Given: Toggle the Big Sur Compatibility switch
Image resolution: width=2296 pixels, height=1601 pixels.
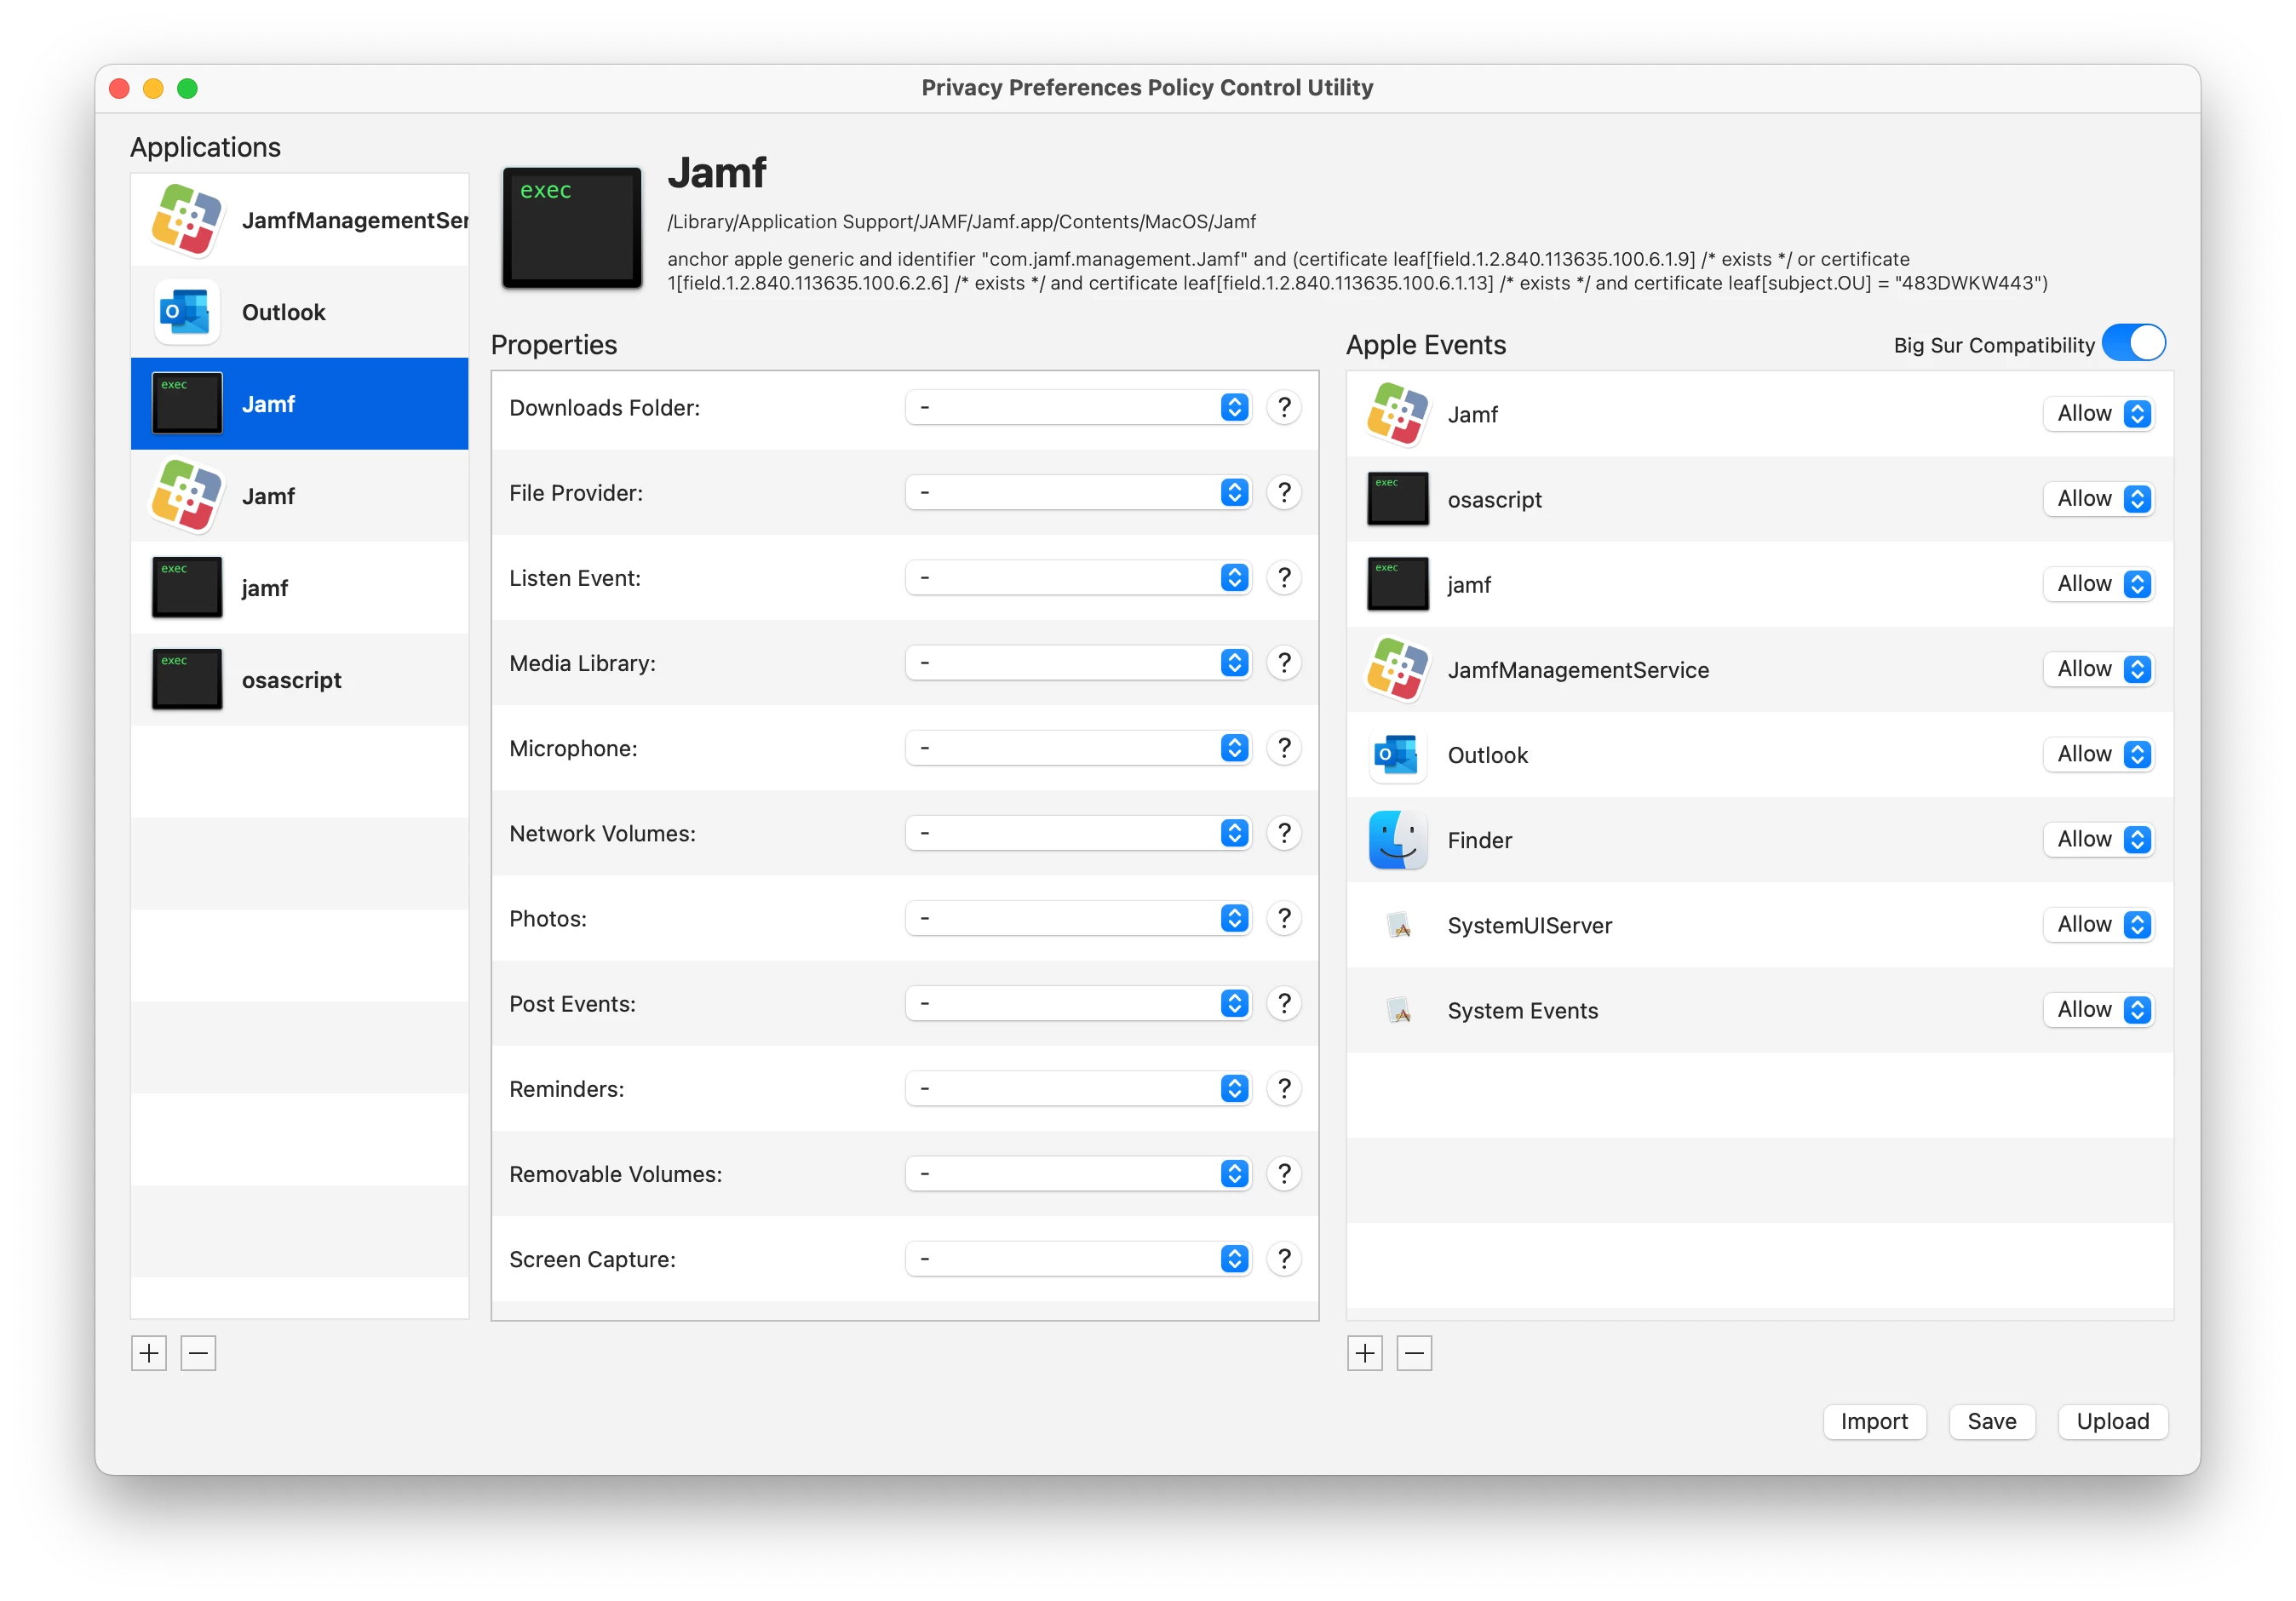Looking at the screenshot, I should pos(2133,343).
